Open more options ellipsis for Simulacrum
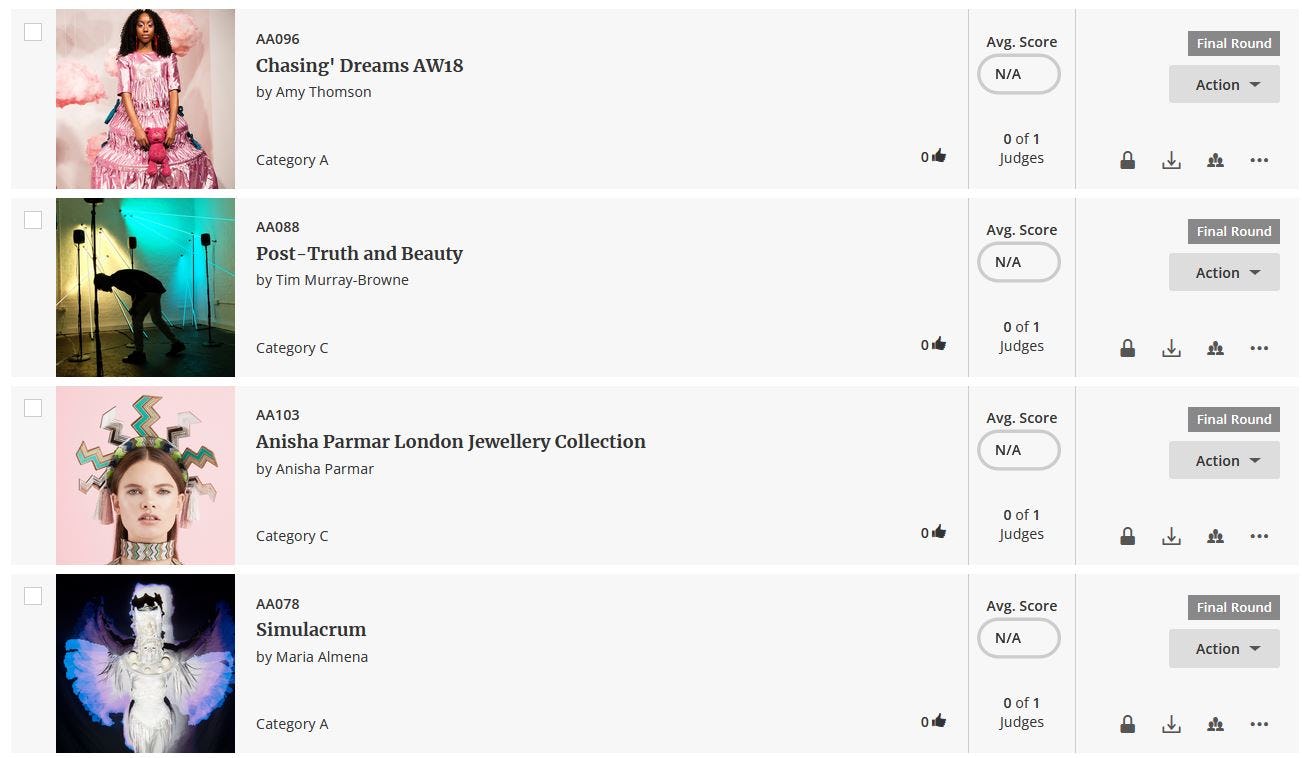The height and width of the screenshot is (758, 1302). click(x=1259, y=724)
